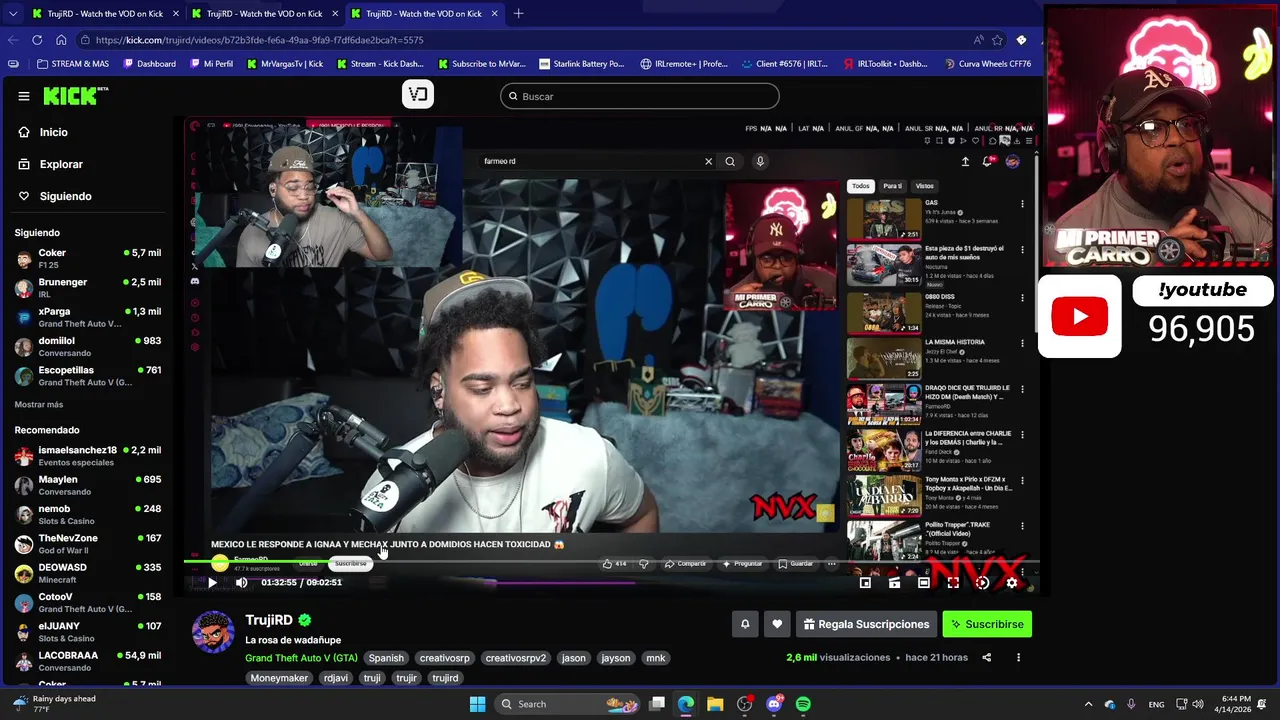Open TheNevZone recommended channel
The image size is (1280, 720).
88,543
